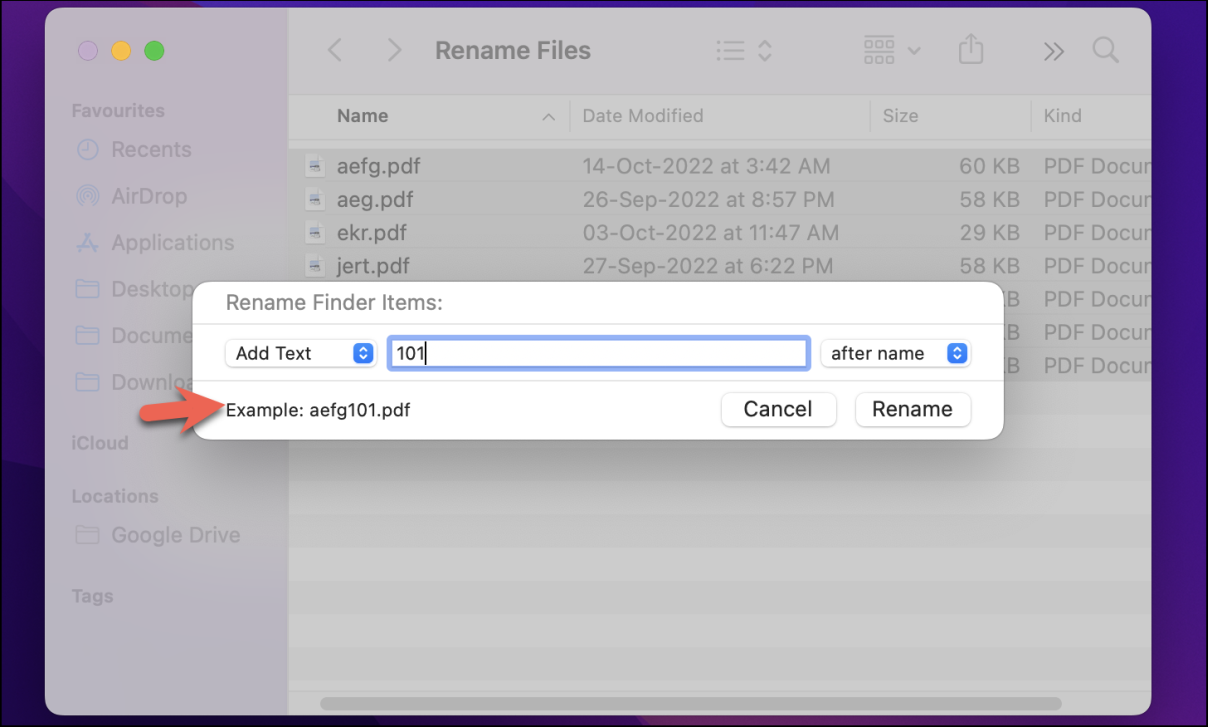Click date 14-Oct-2022 at 3:42 AM
Screen dimensions: 1208x727
(x=706, y=166)
